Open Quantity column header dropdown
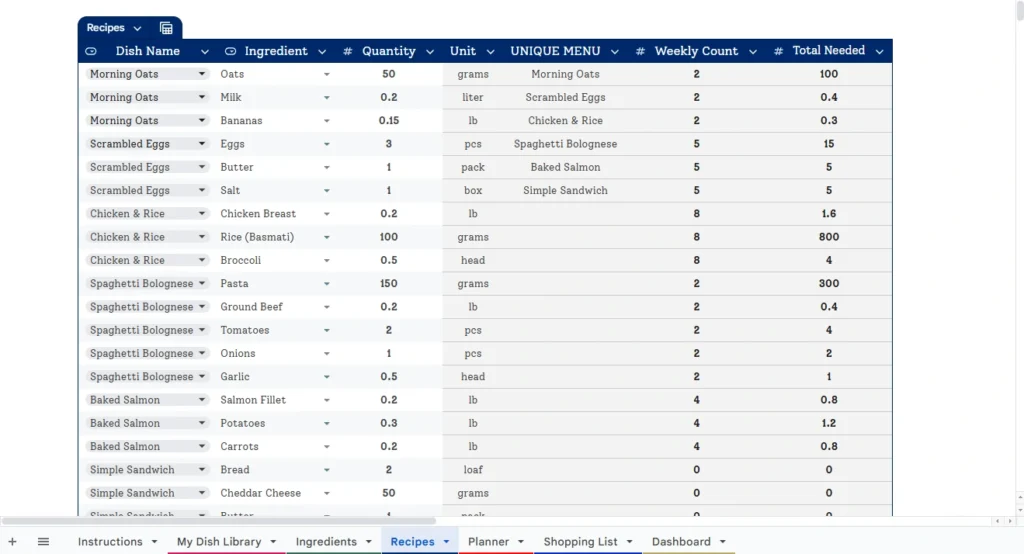The width and height of the screenshot is (1024, 554). [x=430, y=52]
